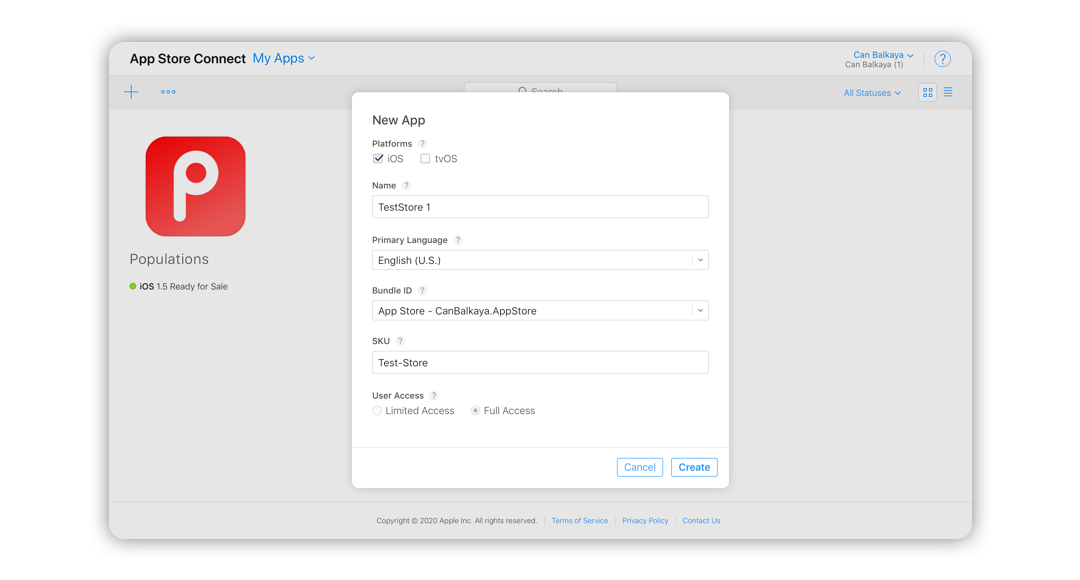Open the three-dots more options menu
1080x580 pixels.
click(168, 92)
